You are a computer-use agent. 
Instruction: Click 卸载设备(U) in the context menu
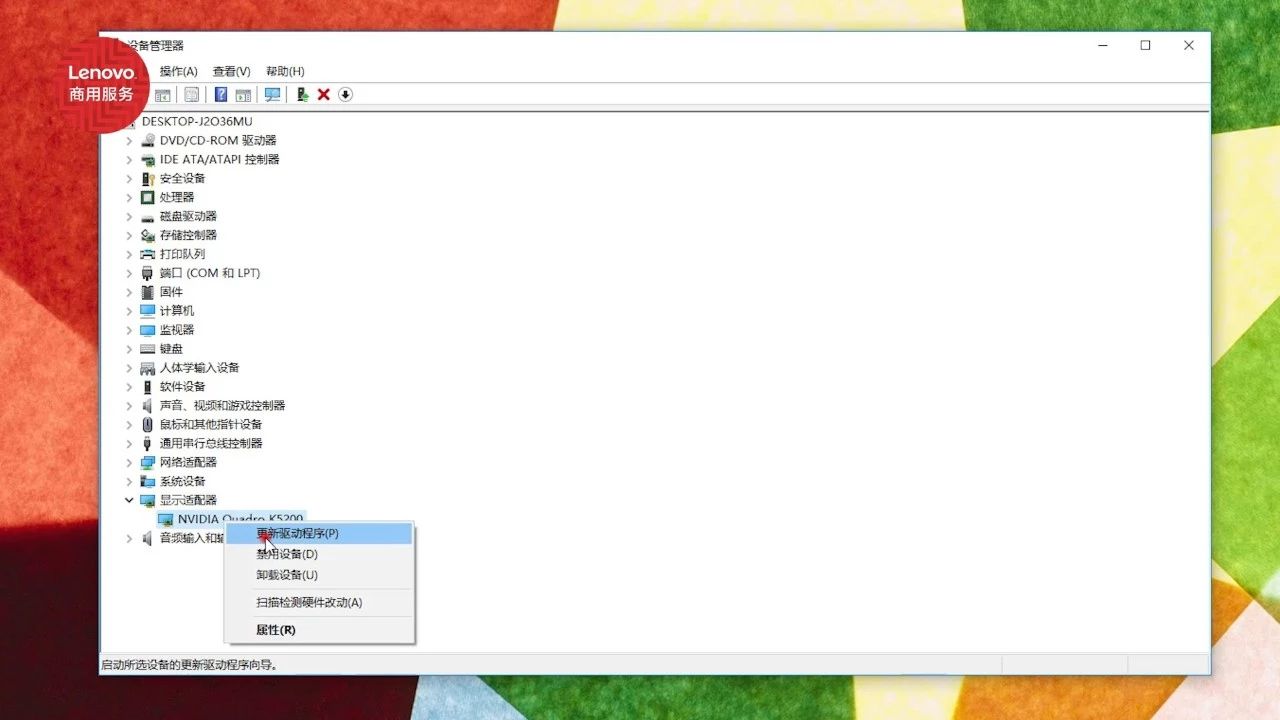(x=287, y=575)
